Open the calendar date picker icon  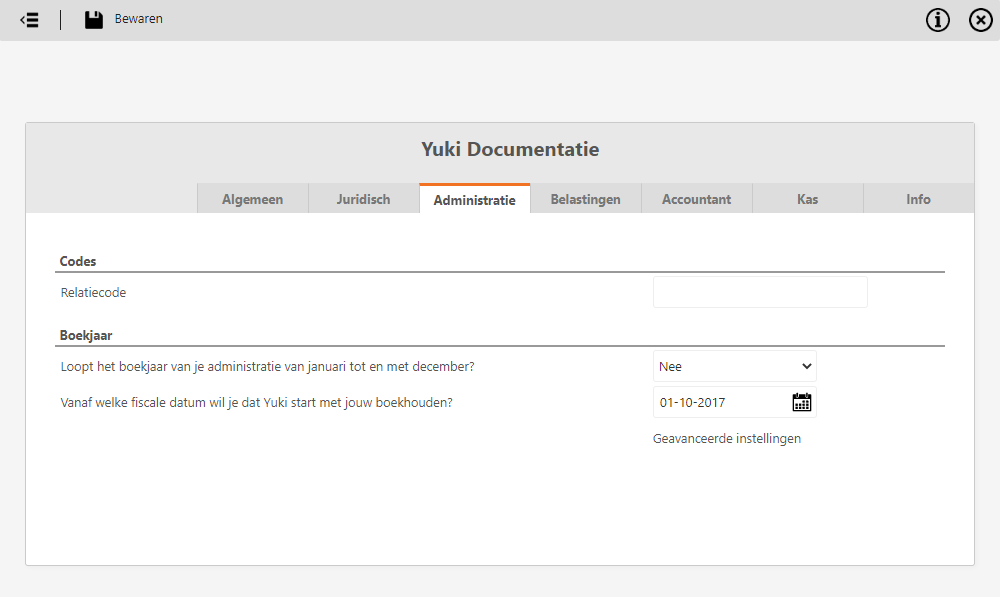[x=802, y=402]
